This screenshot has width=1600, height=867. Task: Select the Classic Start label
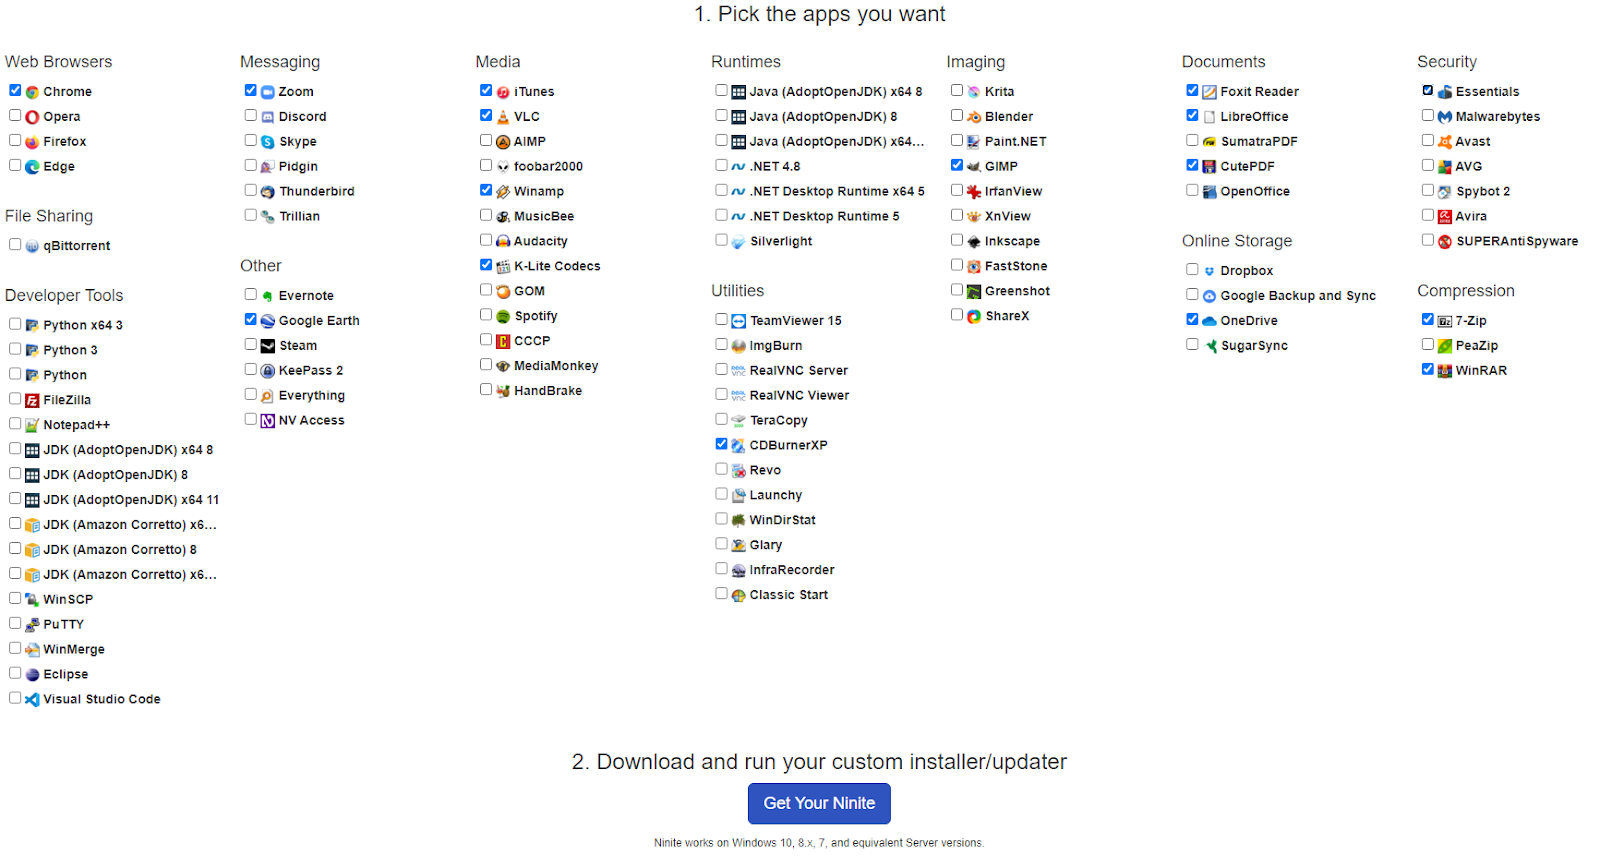789,595
